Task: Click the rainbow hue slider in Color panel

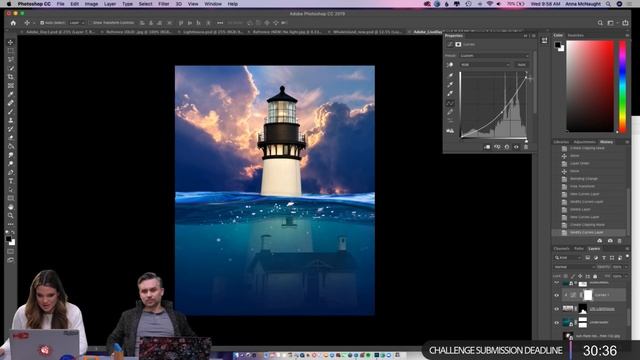Action: click(x=622, y=86)
